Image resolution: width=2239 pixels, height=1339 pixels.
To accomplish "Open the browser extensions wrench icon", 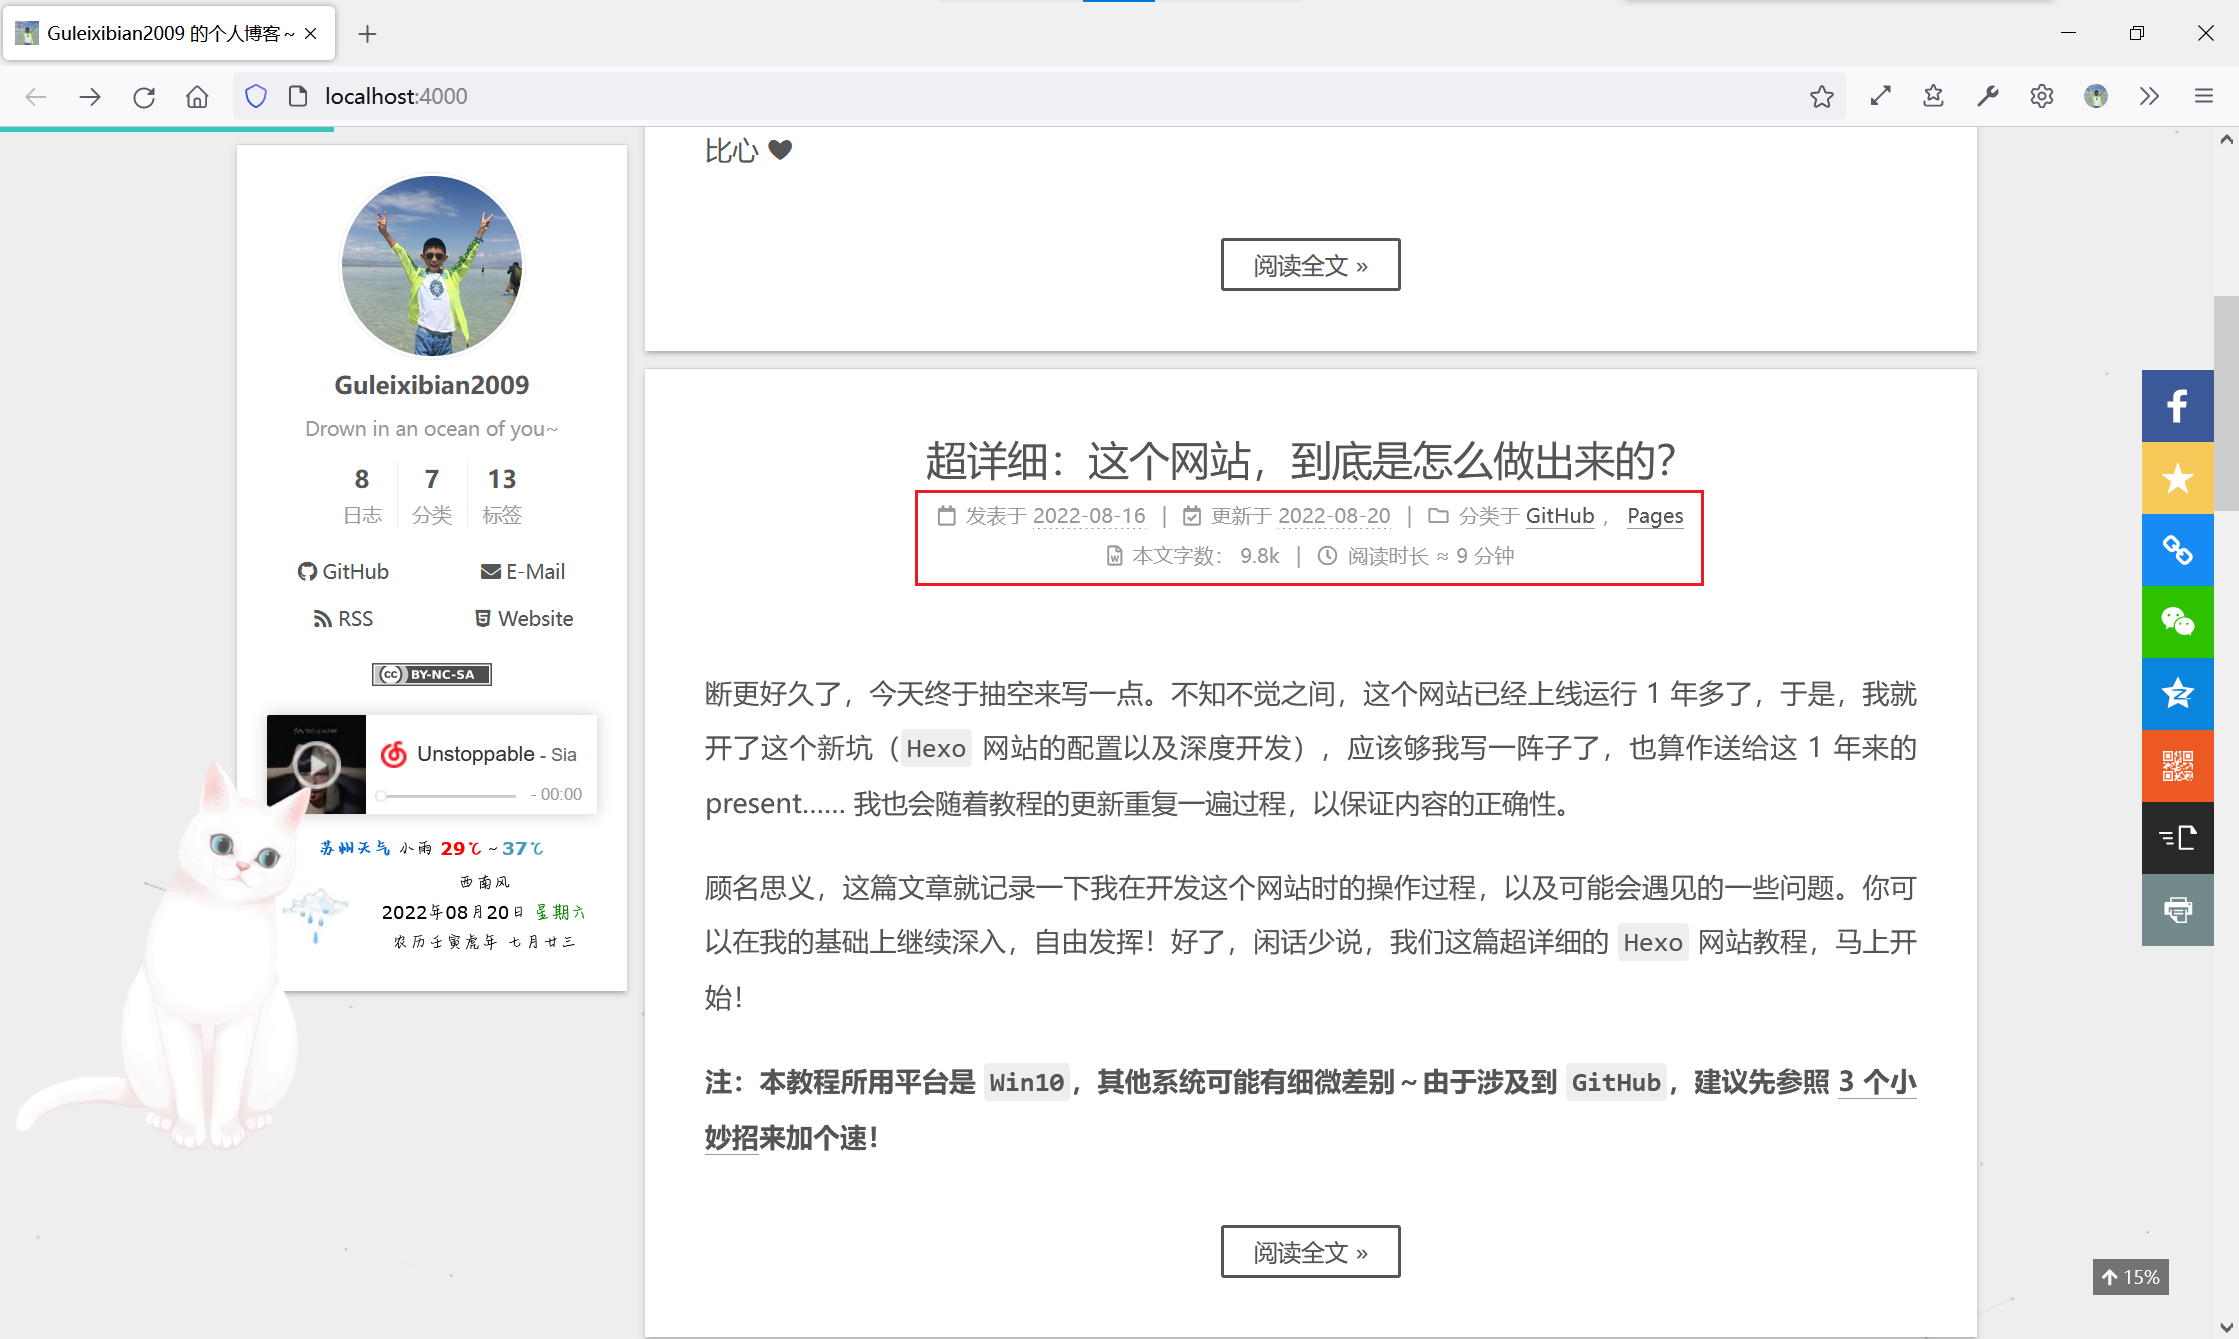I will coord(1987,96).
